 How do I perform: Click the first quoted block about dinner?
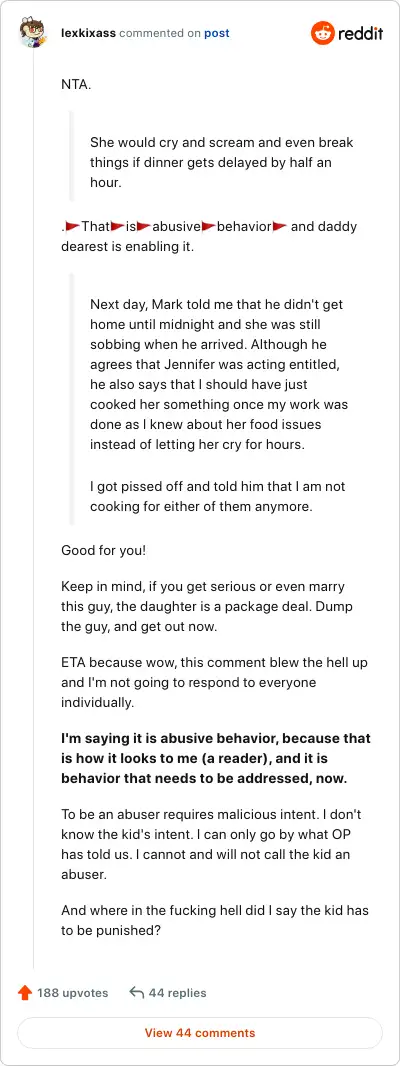pyautogui.click(x=222, y=164)
